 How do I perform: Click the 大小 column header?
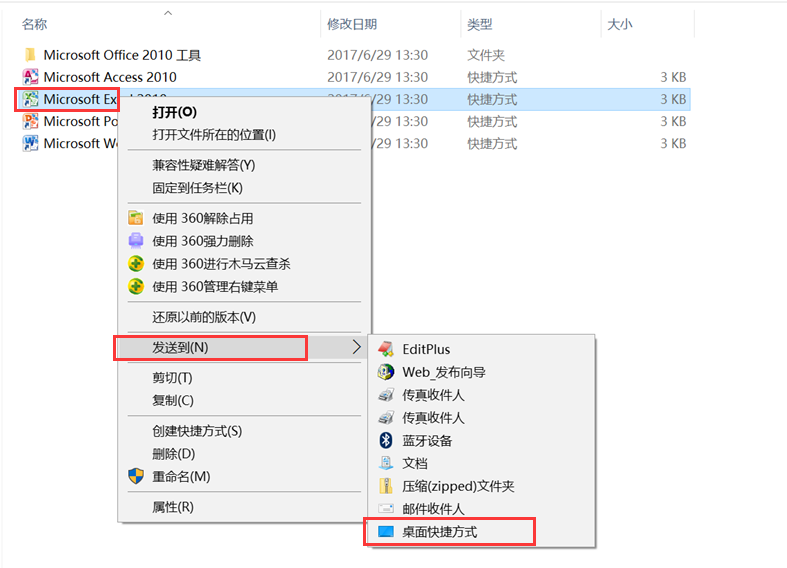[x=620, y=24]
